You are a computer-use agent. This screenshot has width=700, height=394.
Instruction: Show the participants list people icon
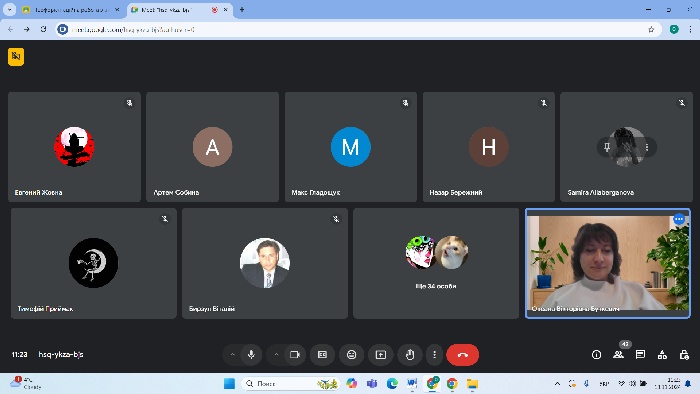pyautogui.click(x=618, y=355)
